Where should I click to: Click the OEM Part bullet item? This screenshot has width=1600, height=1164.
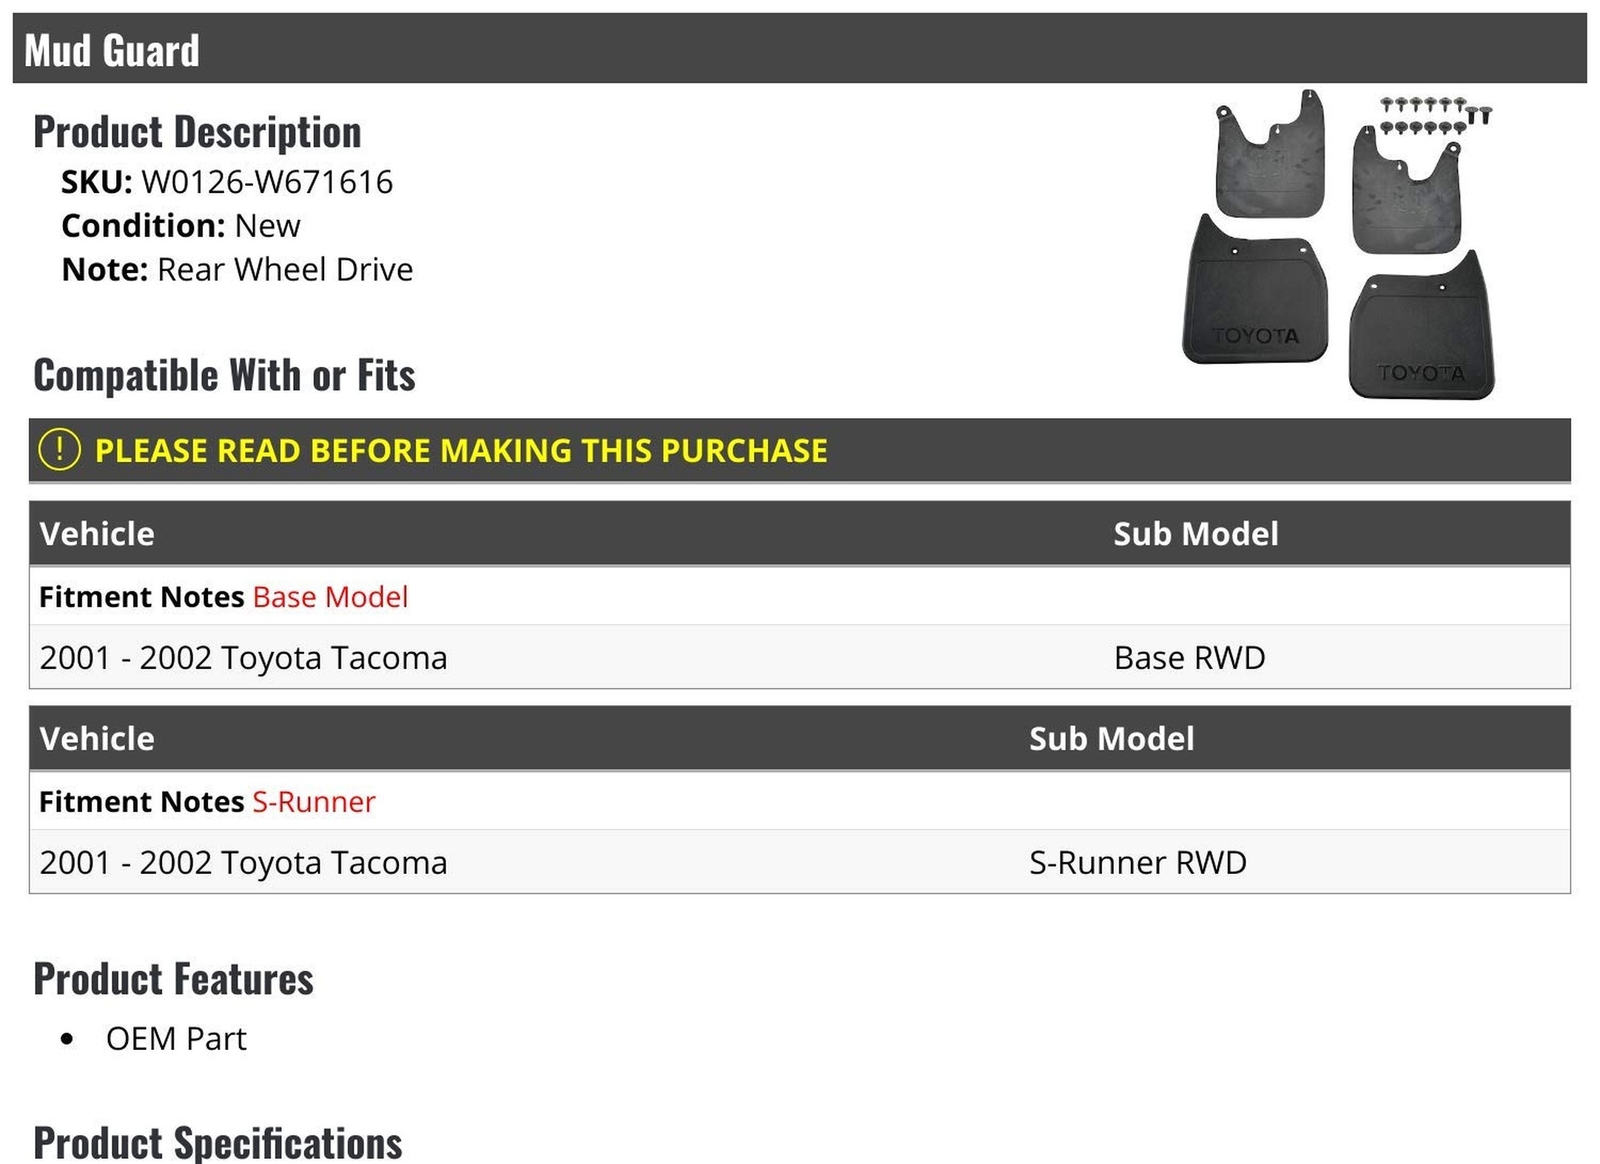pos(176,1039)
